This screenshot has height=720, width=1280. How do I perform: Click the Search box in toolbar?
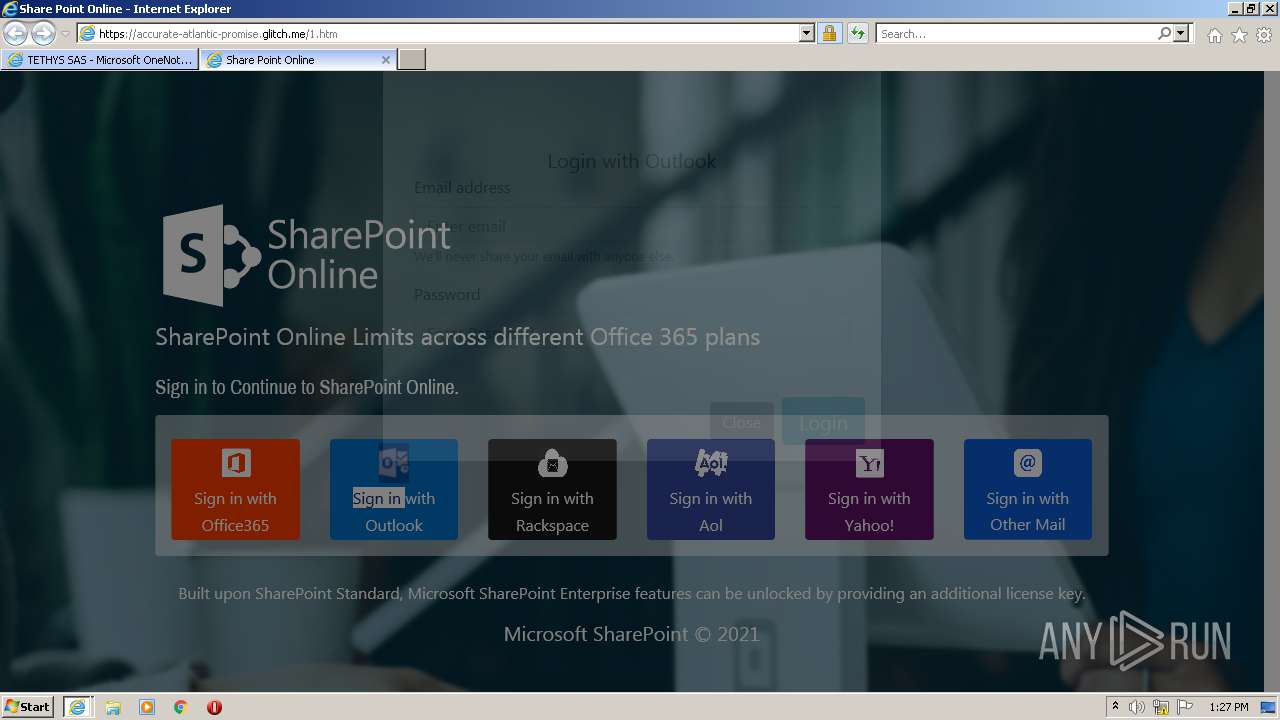1016,33
